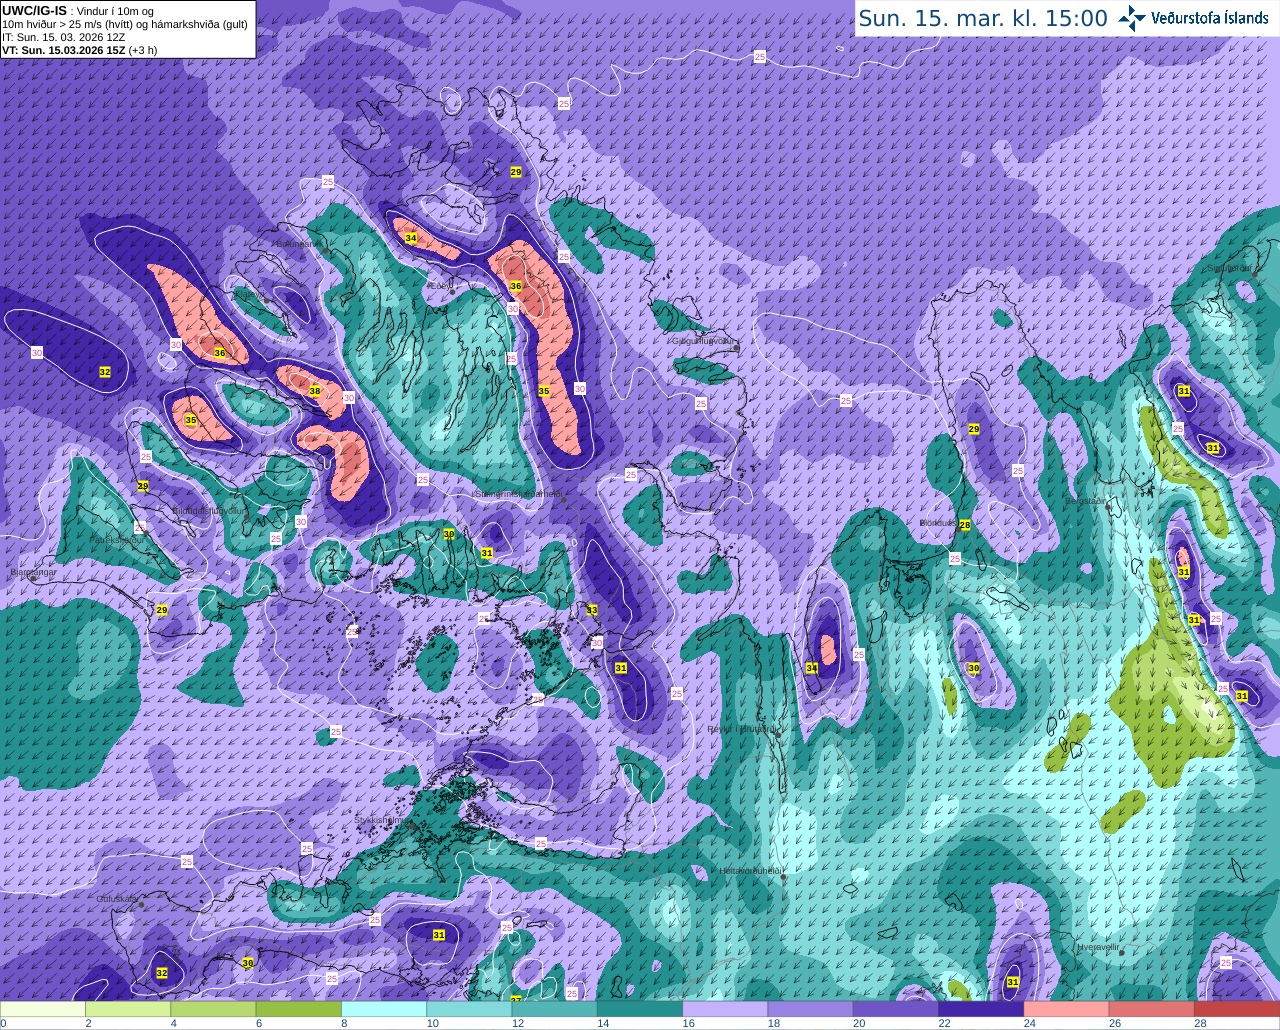Click the Siglufjörður station label

point(1230,268)
